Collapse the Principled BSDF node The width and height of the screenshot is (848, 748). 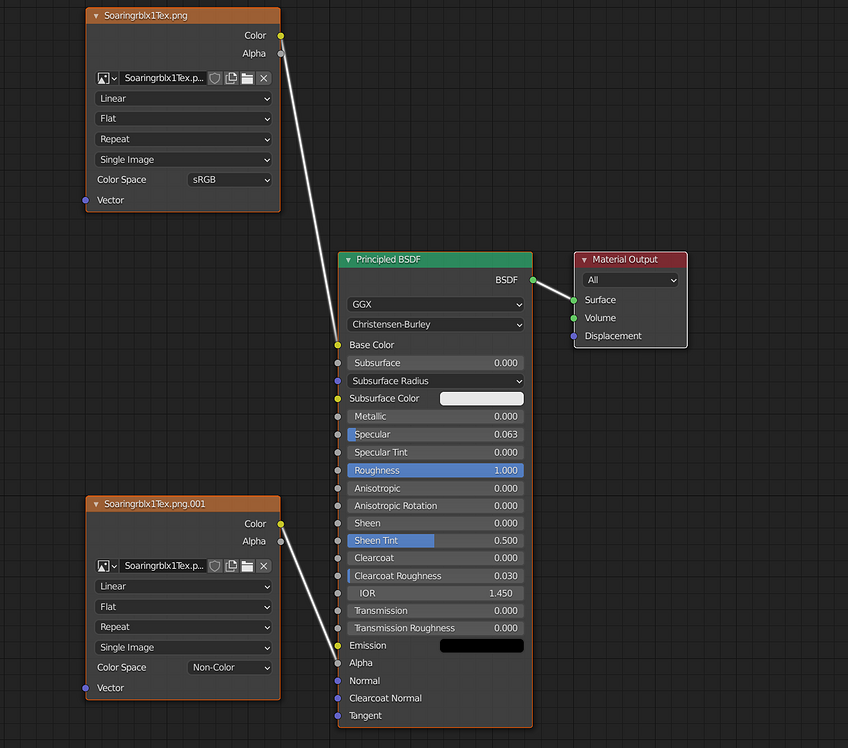[348, 260]
